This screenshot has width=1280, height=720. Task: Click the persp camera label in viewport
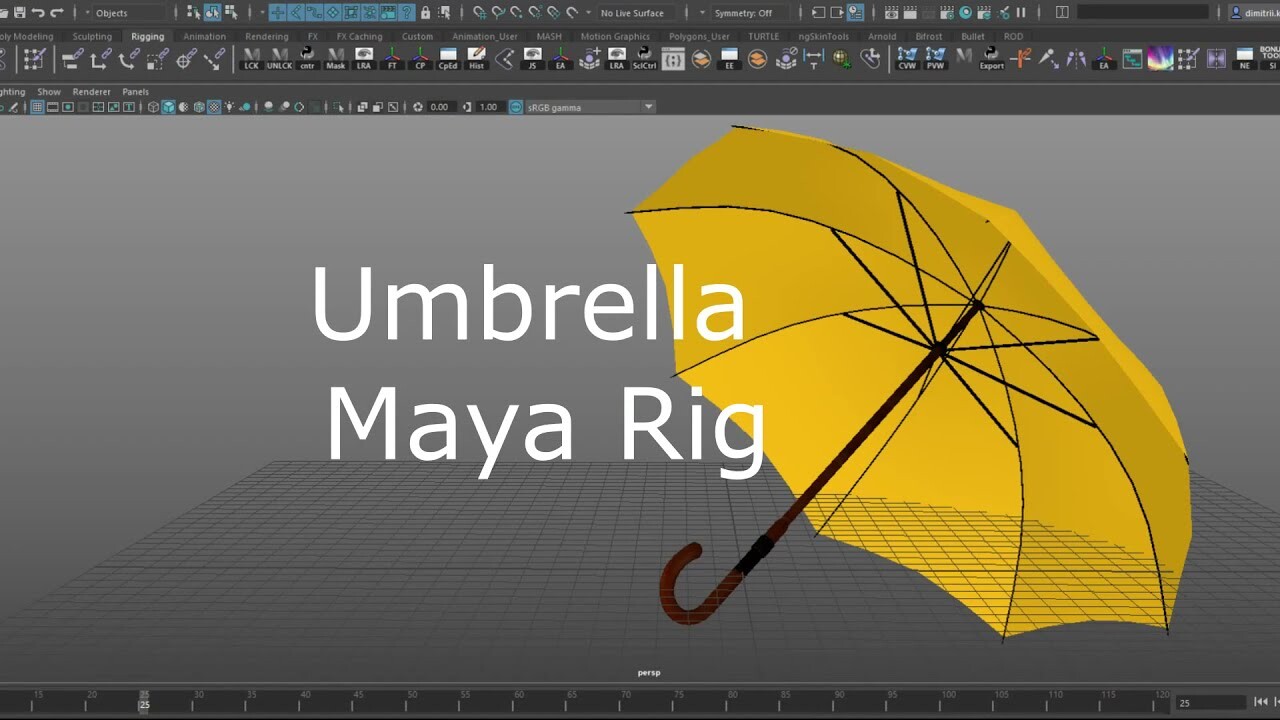[x=648, y=672]
